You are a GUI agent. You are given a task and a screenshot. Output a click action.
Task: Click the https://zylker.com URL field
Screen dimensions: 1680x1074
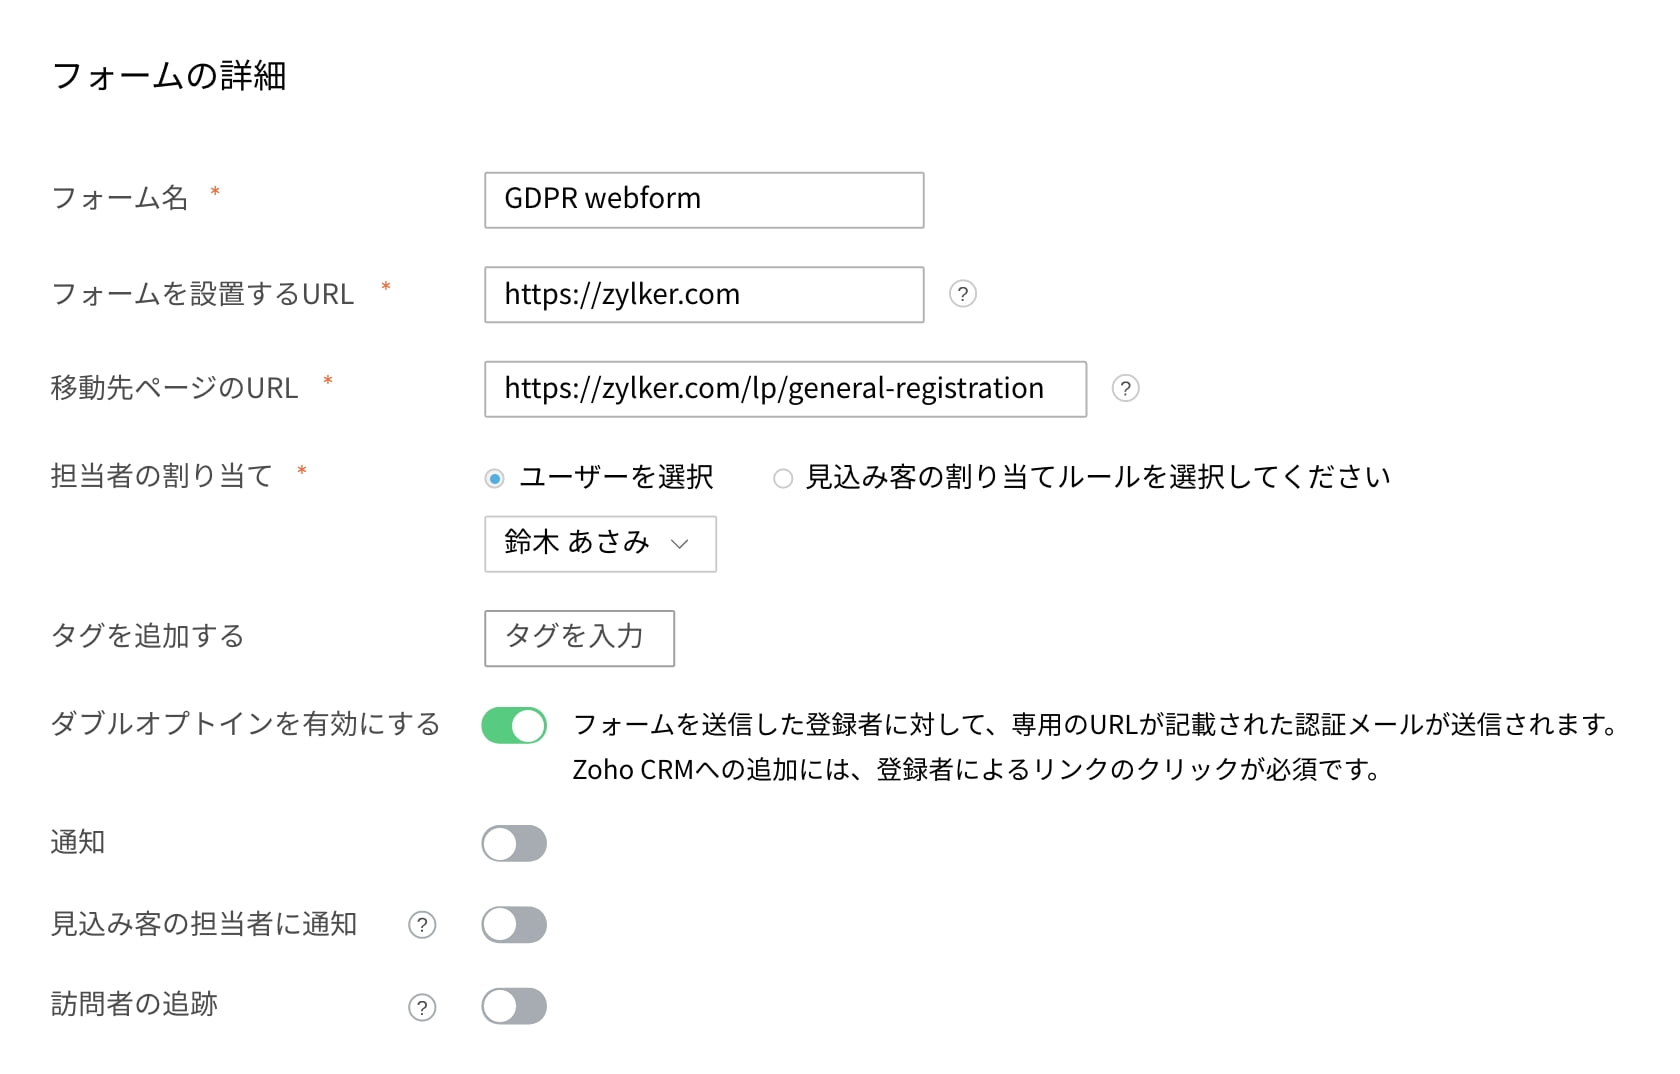pos(703,294)
